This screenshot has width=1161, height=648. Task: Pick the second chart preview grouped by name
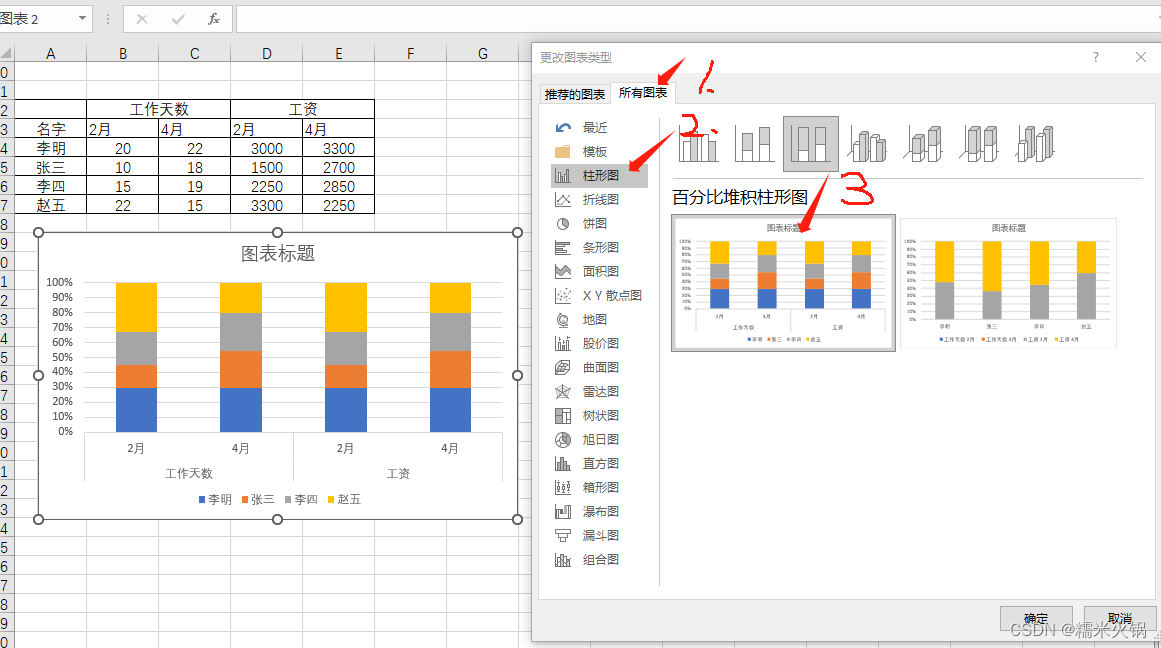point(1008,283)
